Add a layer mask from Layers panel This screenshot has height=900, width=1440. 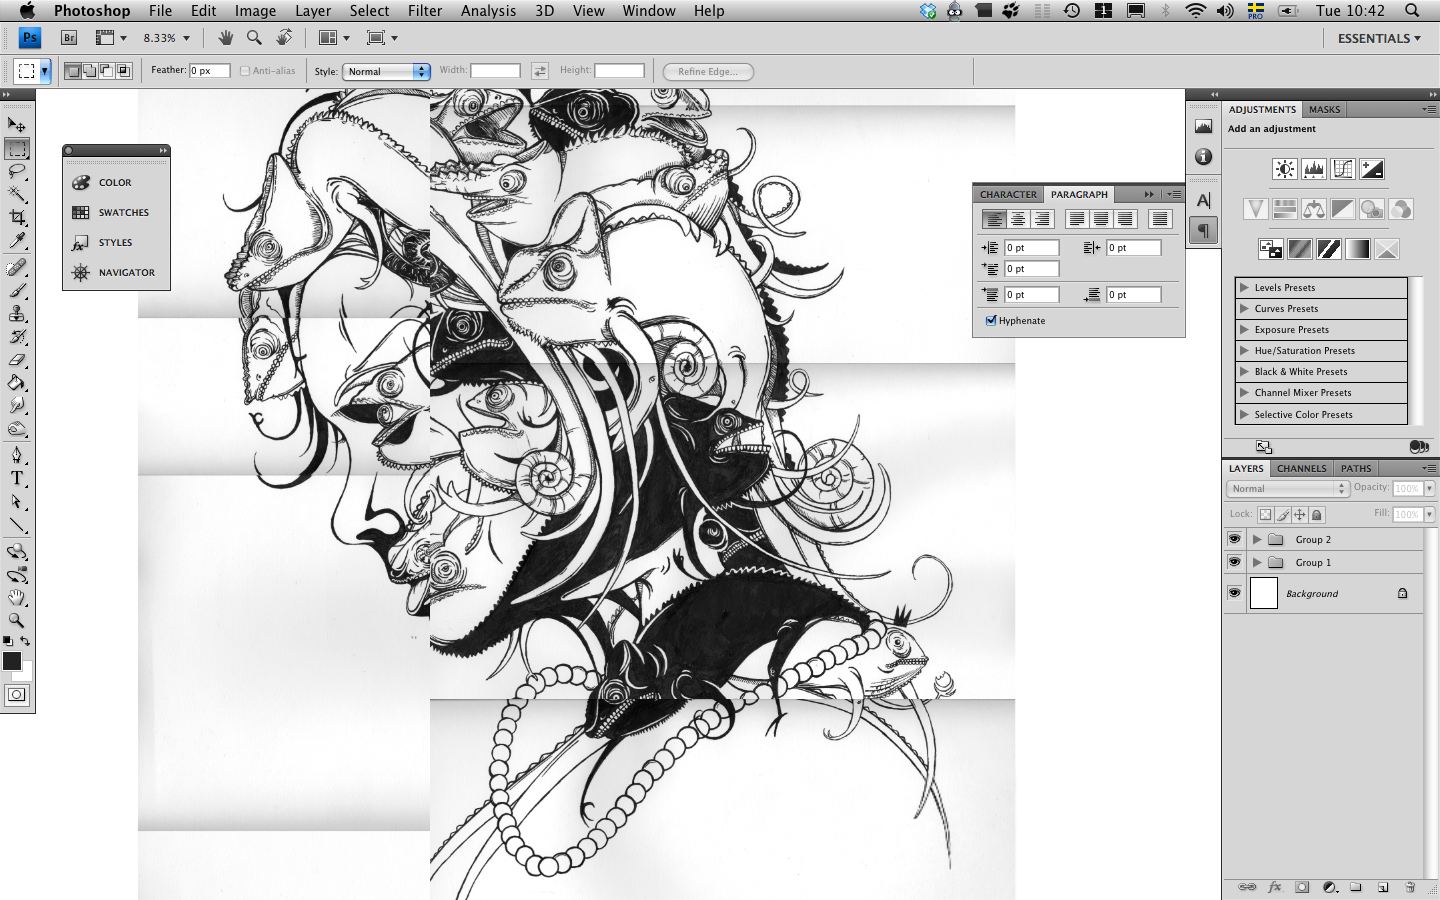coord(1302,887)
